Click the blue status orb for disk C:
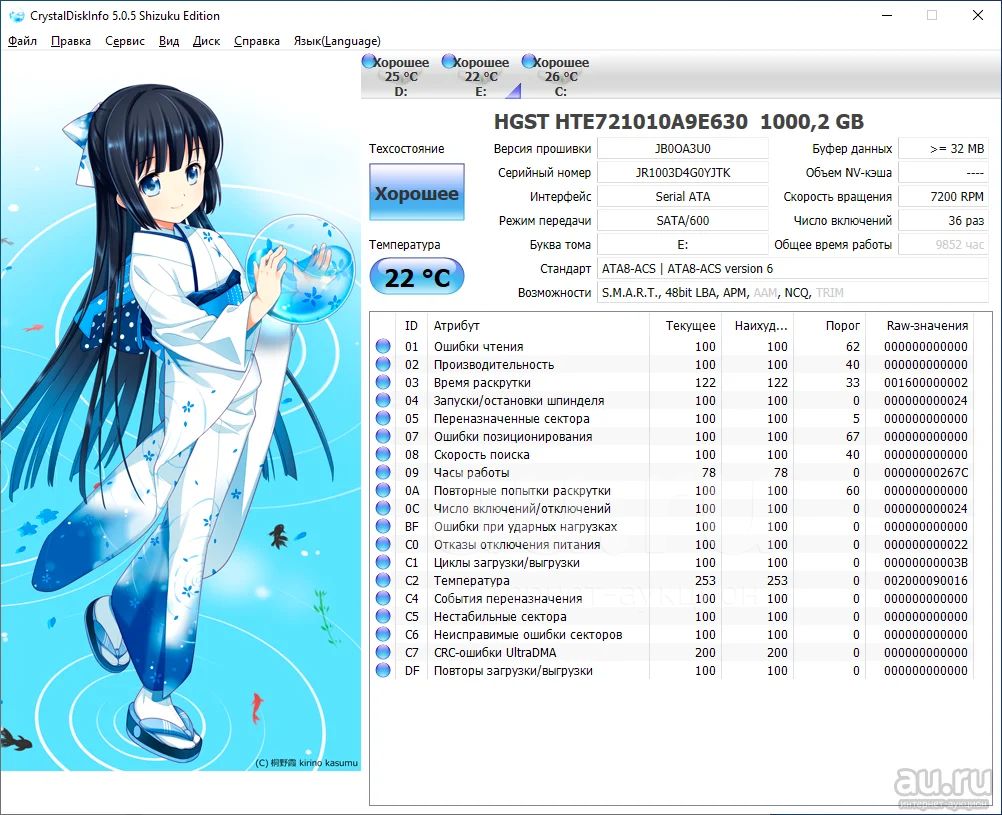Screen dimensions: 1002x815 click(x=528, y=61)
